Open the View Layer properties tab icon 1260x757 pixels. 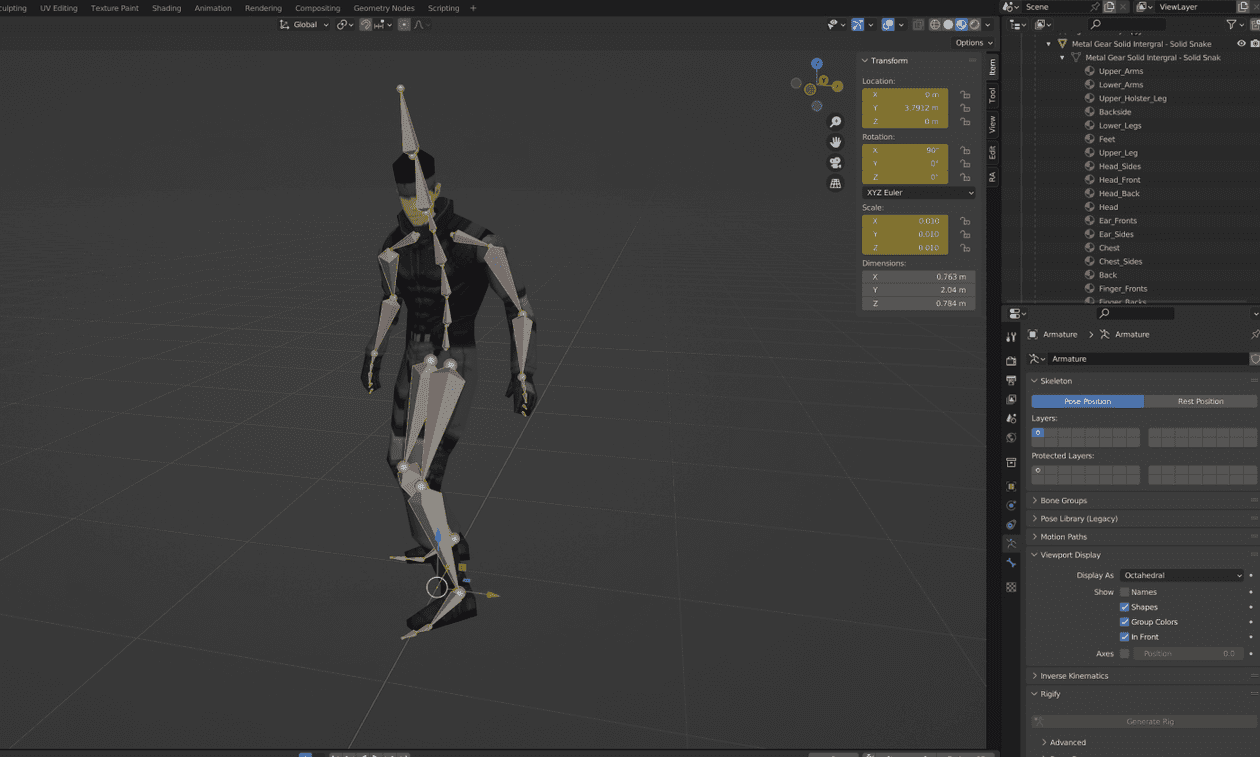[1011, 399]
